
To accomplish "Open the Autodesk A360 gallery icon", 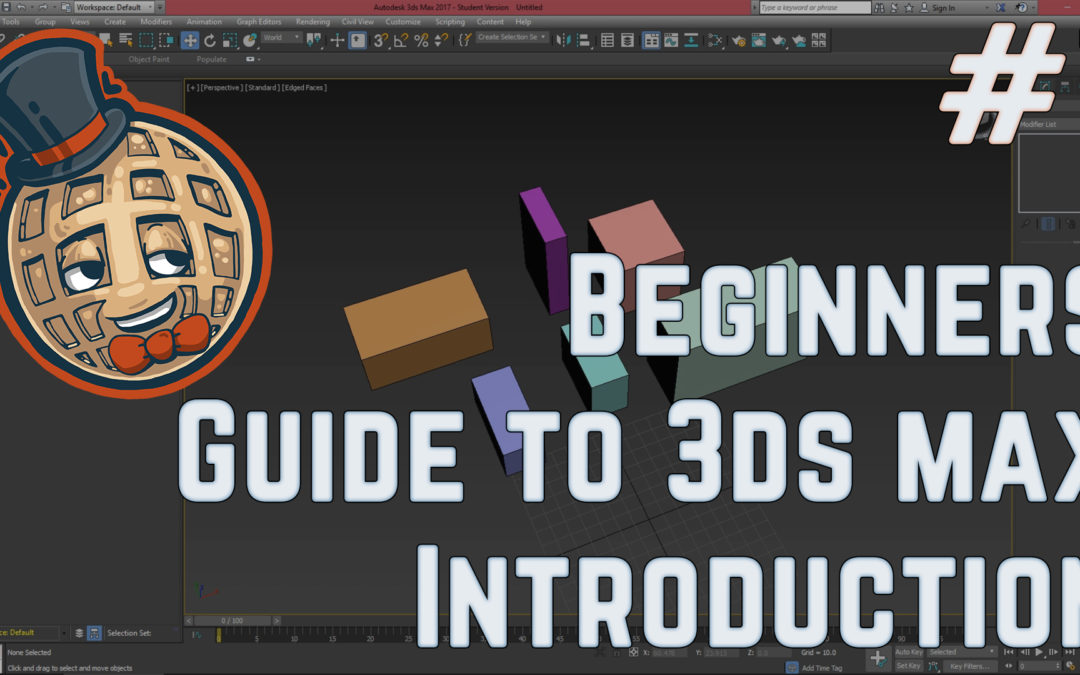I will (x=818, y=40).
